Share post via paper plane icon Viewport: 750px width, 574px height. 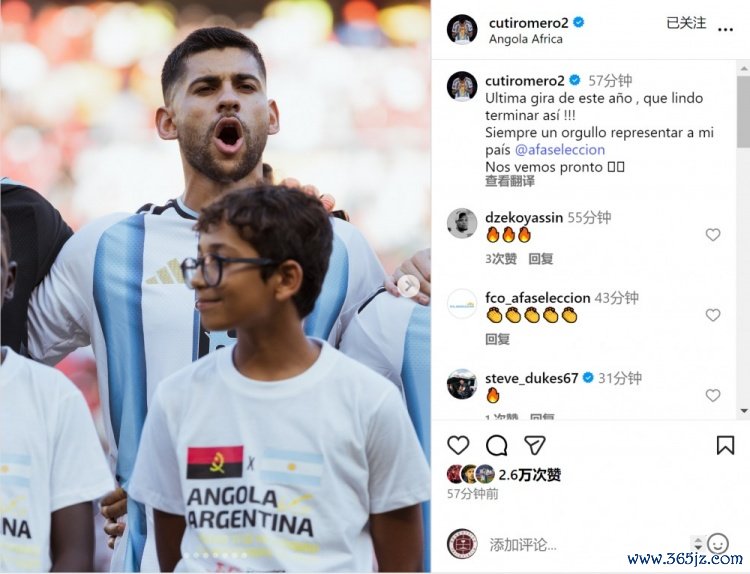[535, 445]
